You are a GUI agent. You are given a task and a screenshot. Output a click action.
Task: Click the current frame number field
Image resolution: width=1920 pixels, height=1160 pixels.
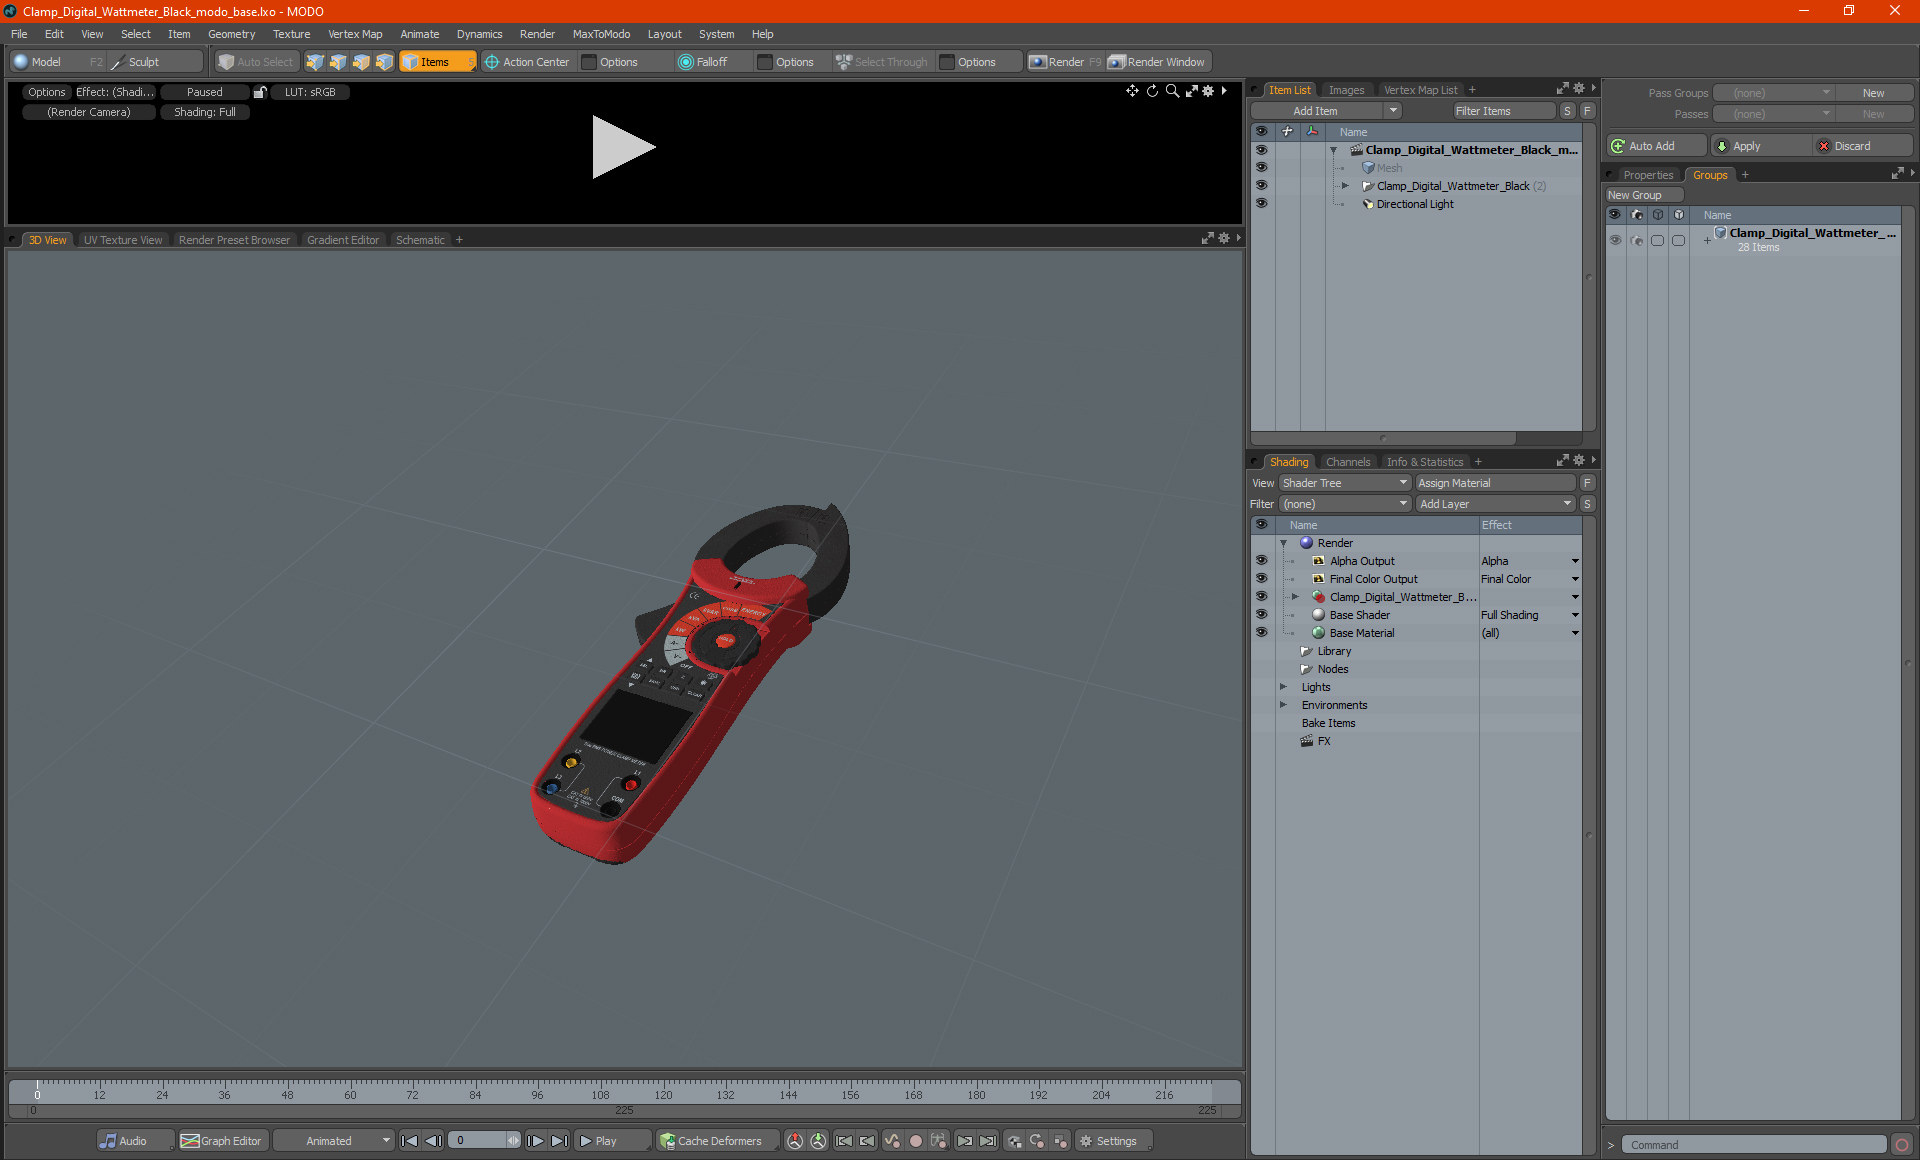(480, 1141)
